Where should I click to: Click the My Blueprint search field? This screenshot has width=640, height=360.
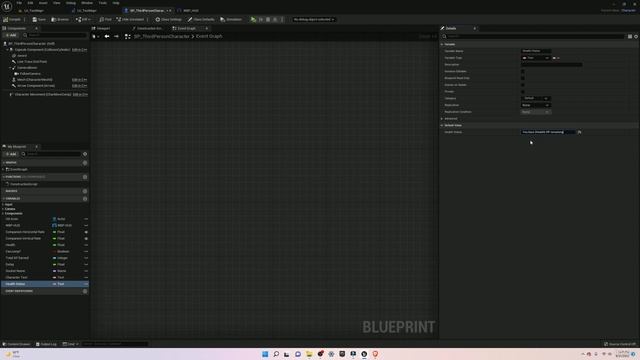point(51,154)
